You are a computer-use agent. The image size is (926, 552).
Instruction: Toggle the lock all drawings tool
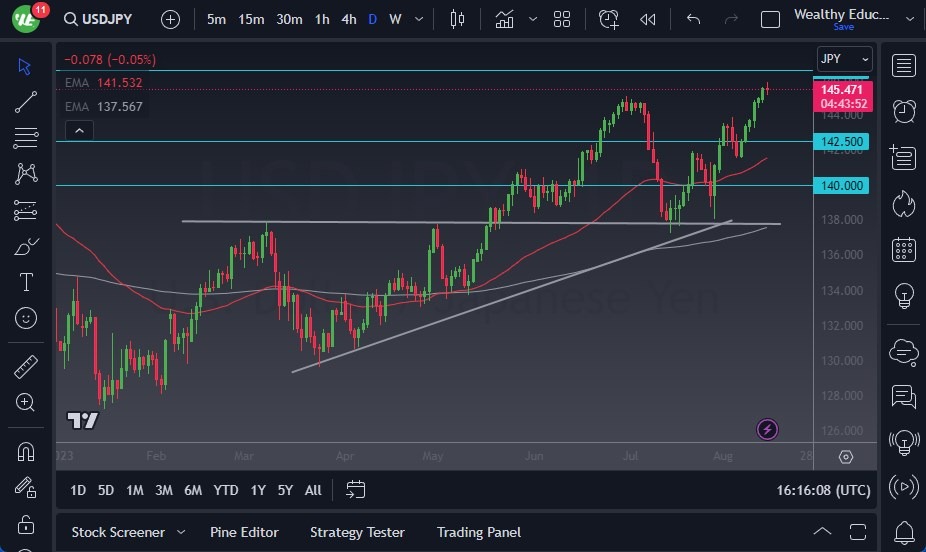tap(27, 524)
